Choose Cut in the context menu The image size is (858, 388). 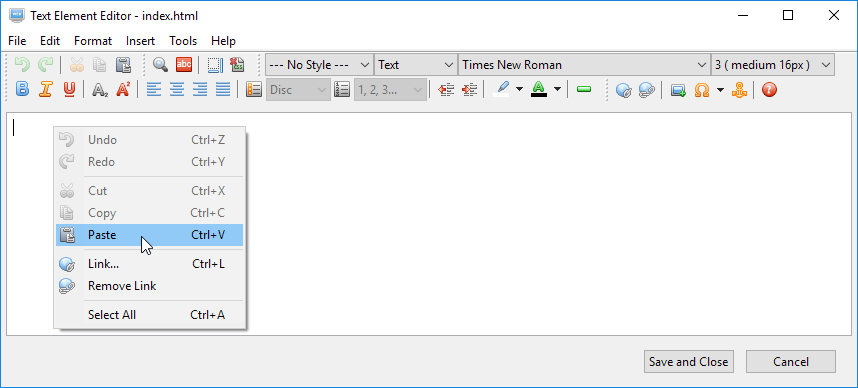pyautogui.click(x=149, y=191)
